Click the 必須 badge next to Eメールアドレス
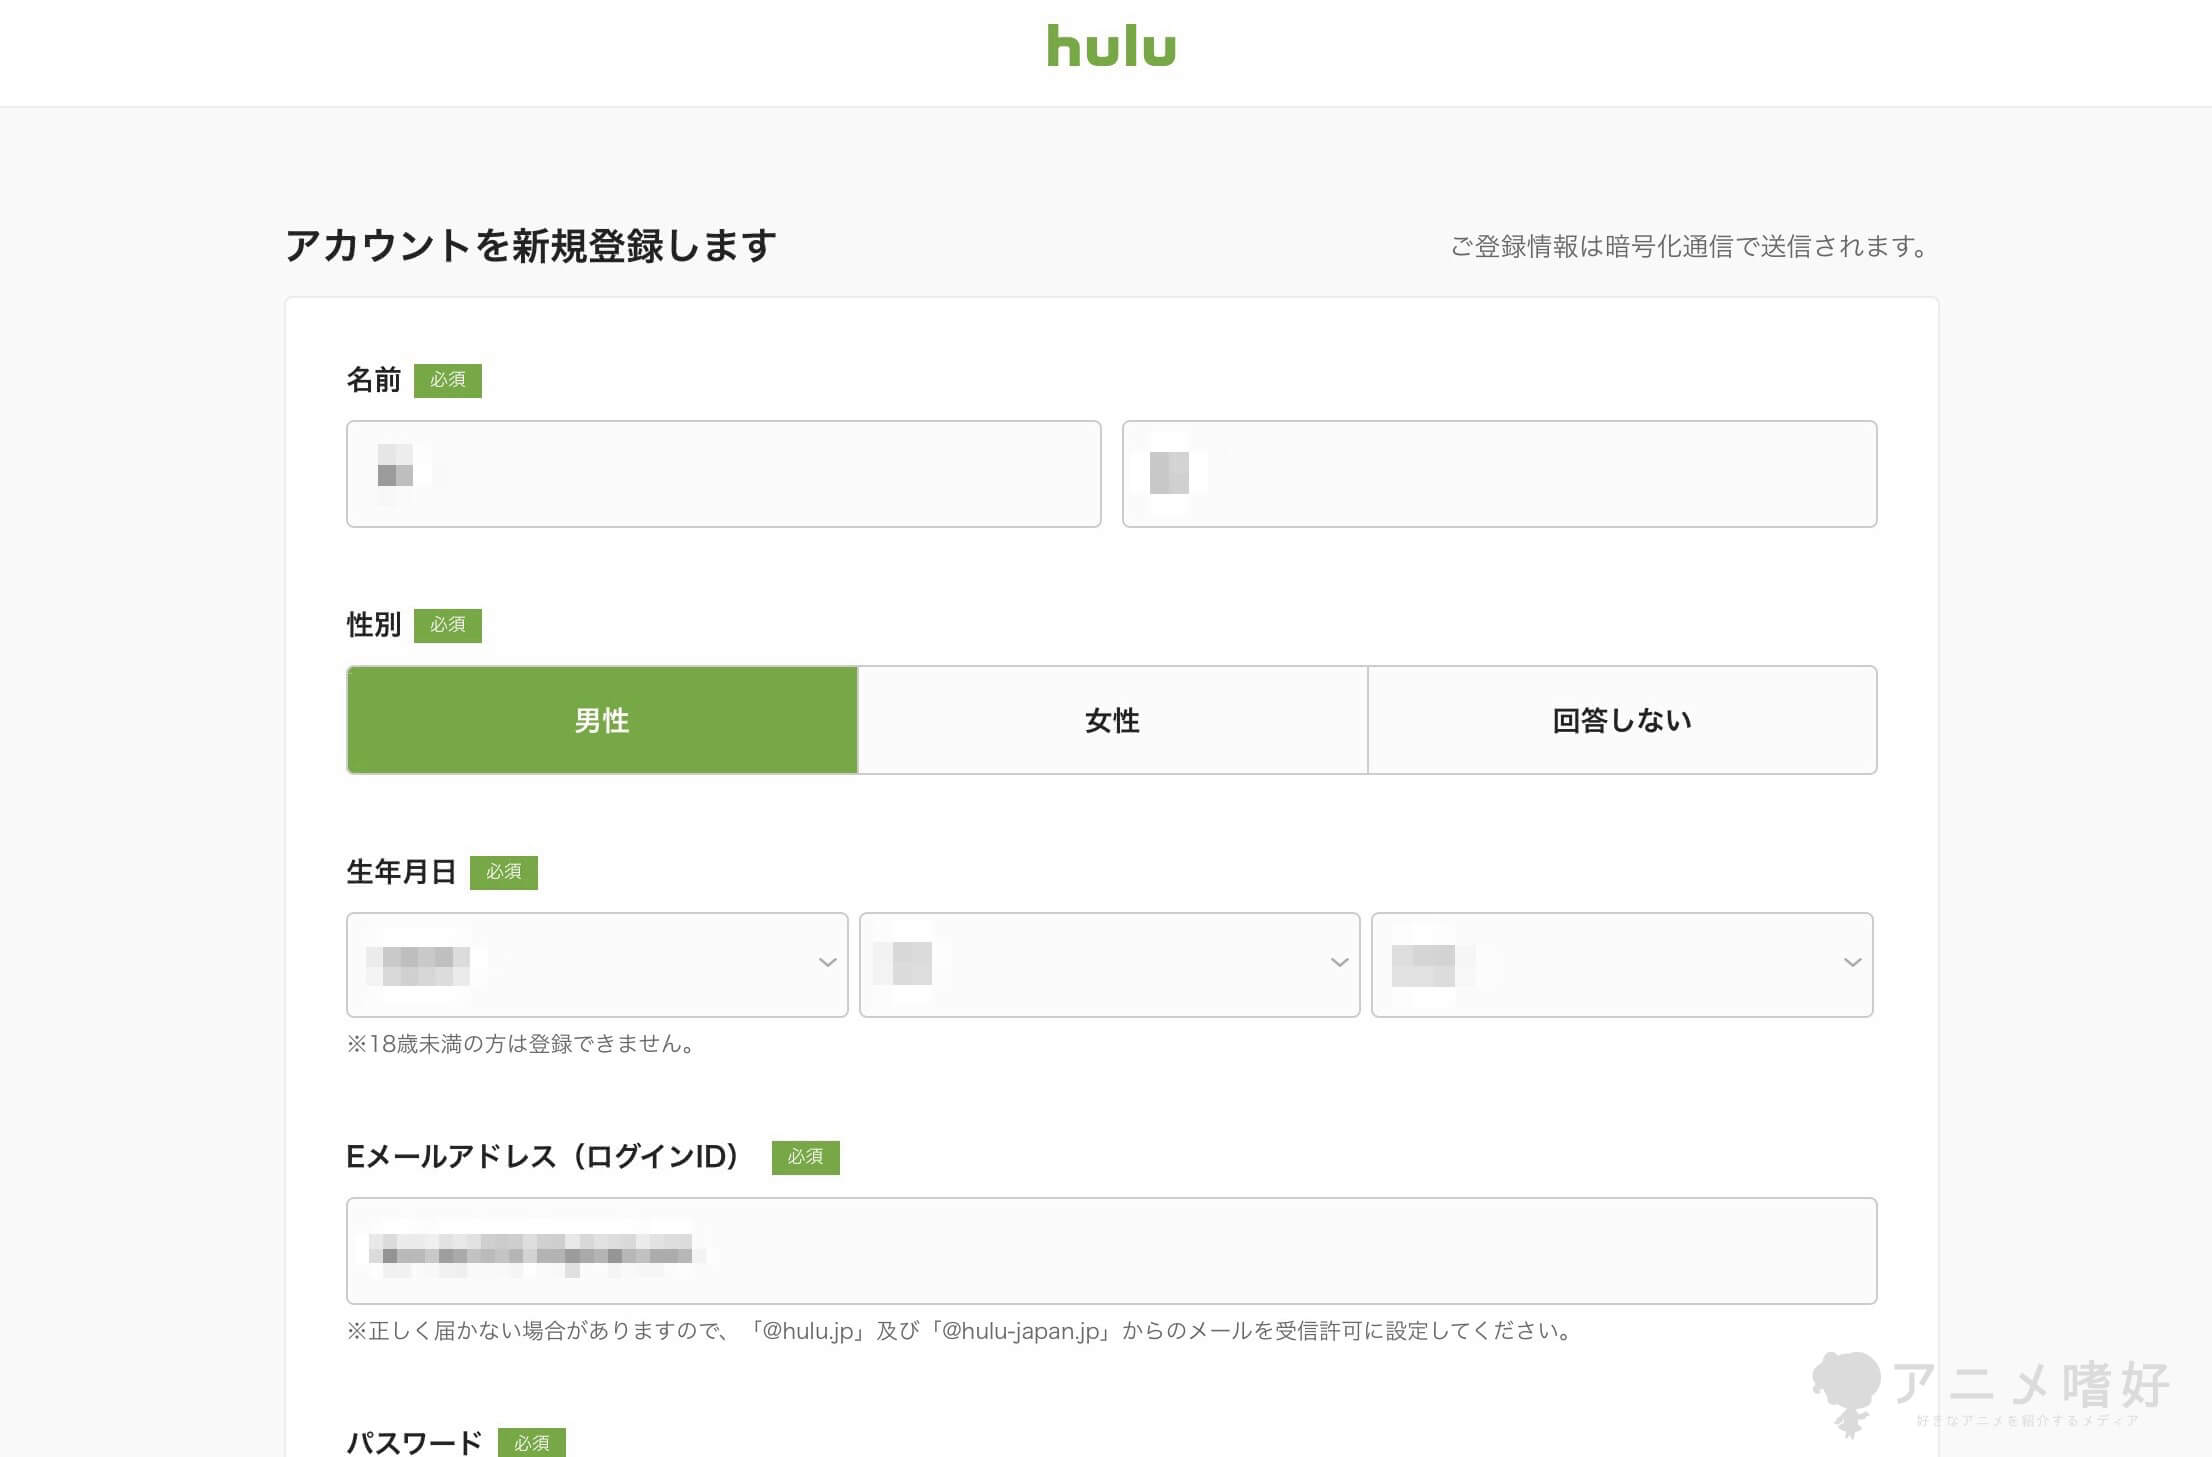Viewport: 2212px width, 1457px height. point(806,1157)
